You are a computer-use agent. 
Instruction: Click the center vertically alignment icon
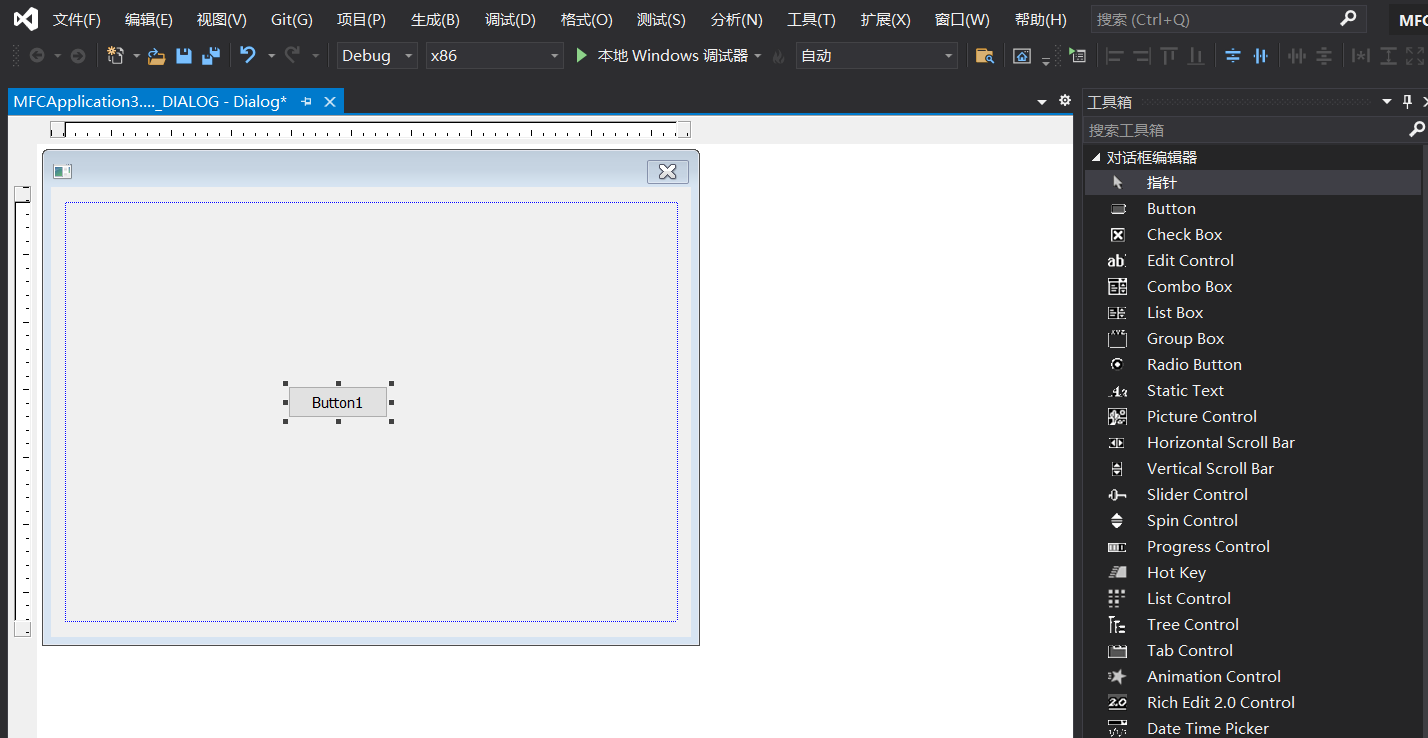click(x=1233, y=56)
